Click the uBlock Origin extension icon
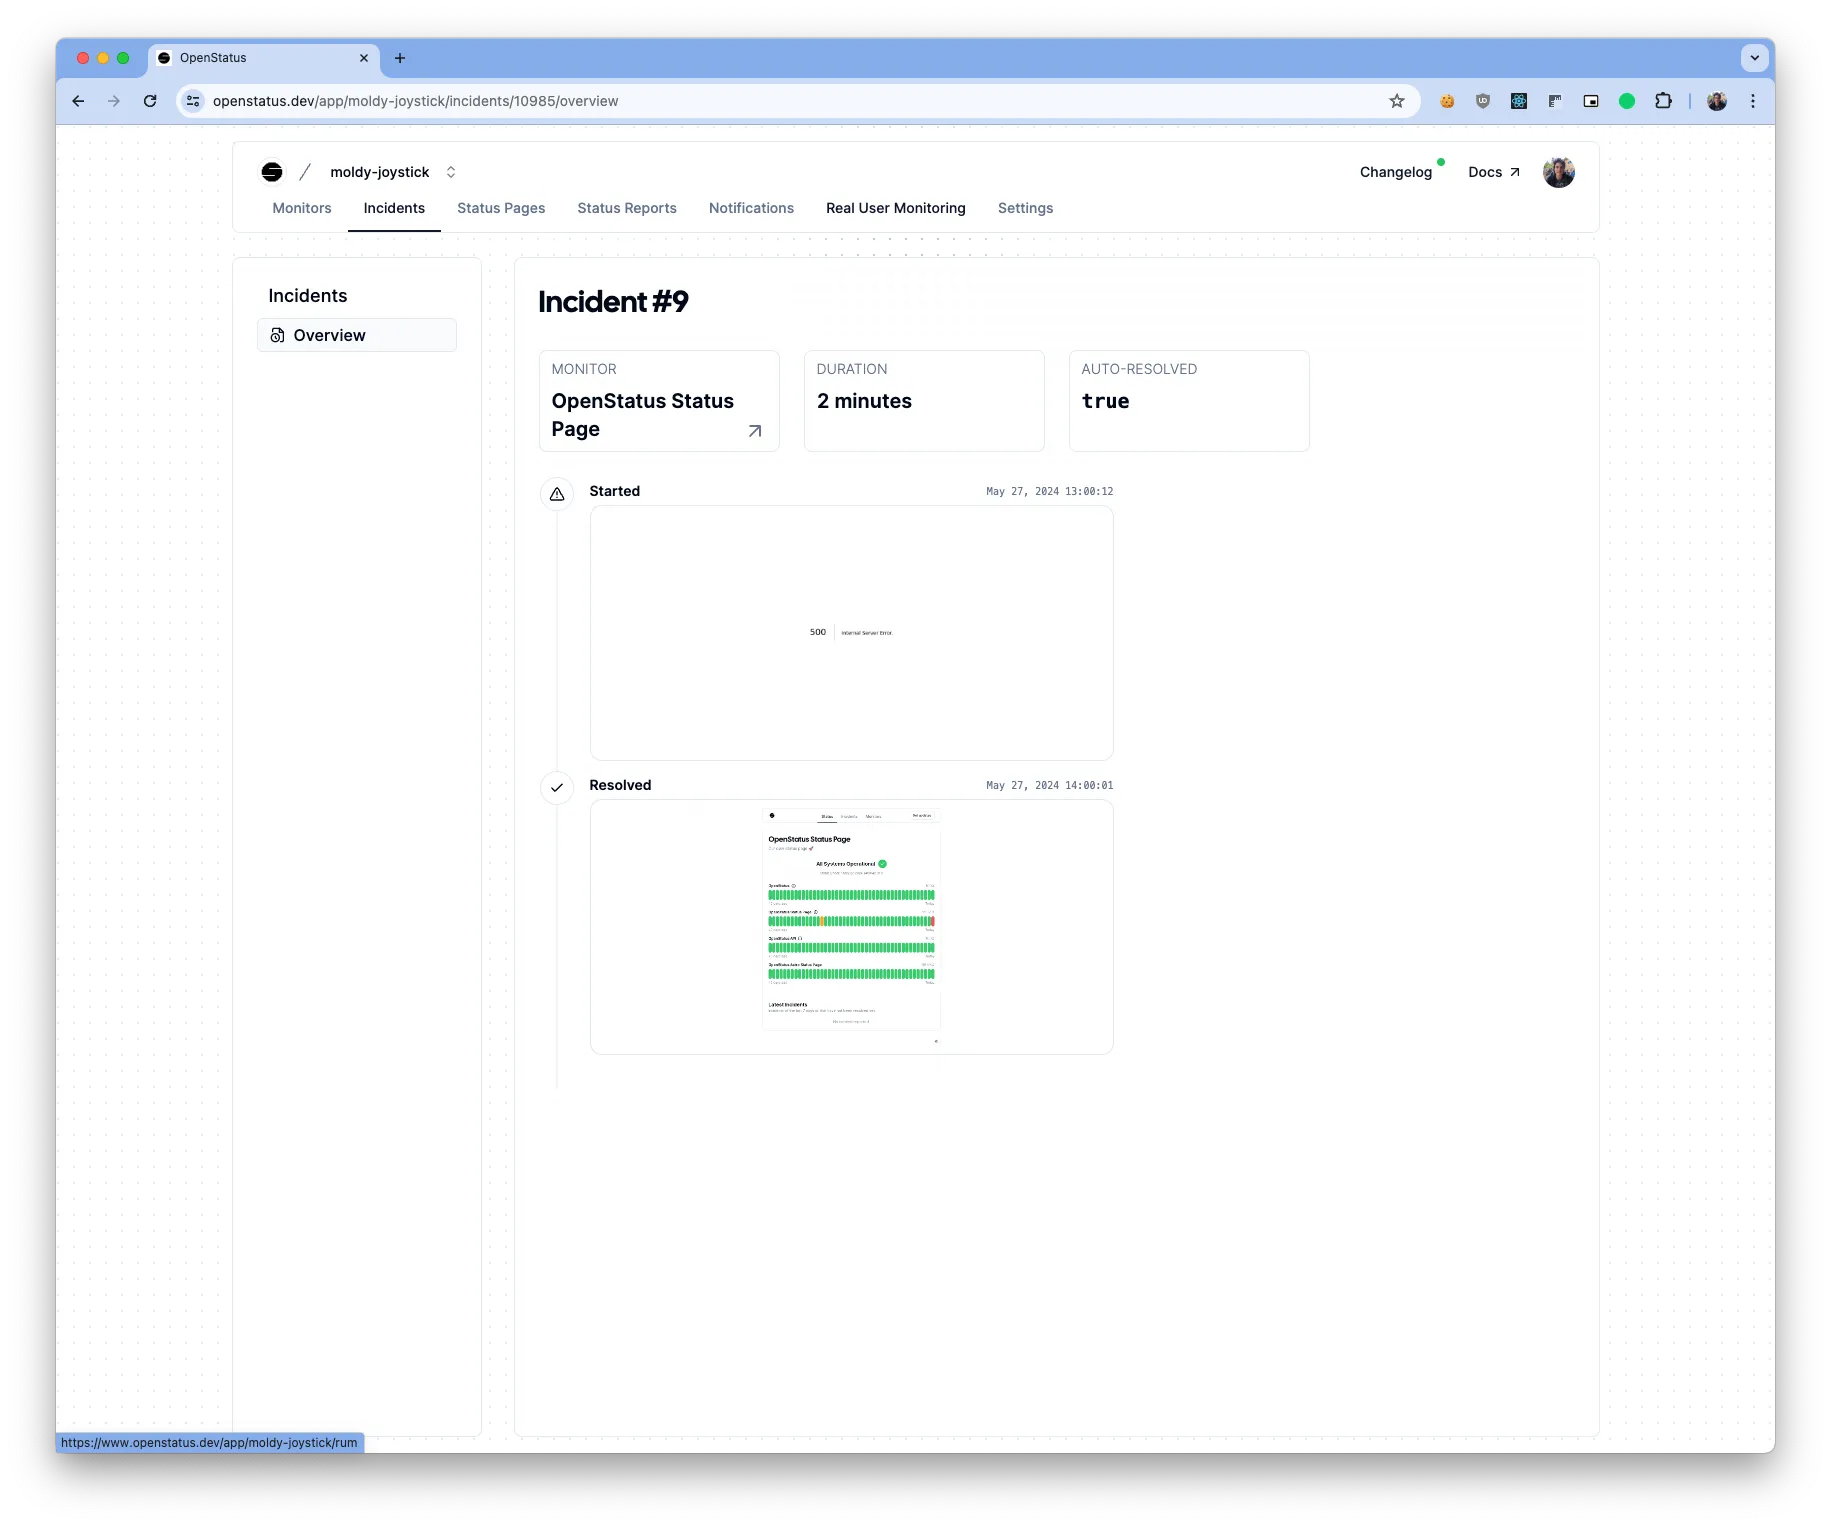The height and width of the screenshot is (1527, 1831). click(x=1483, y=101)
